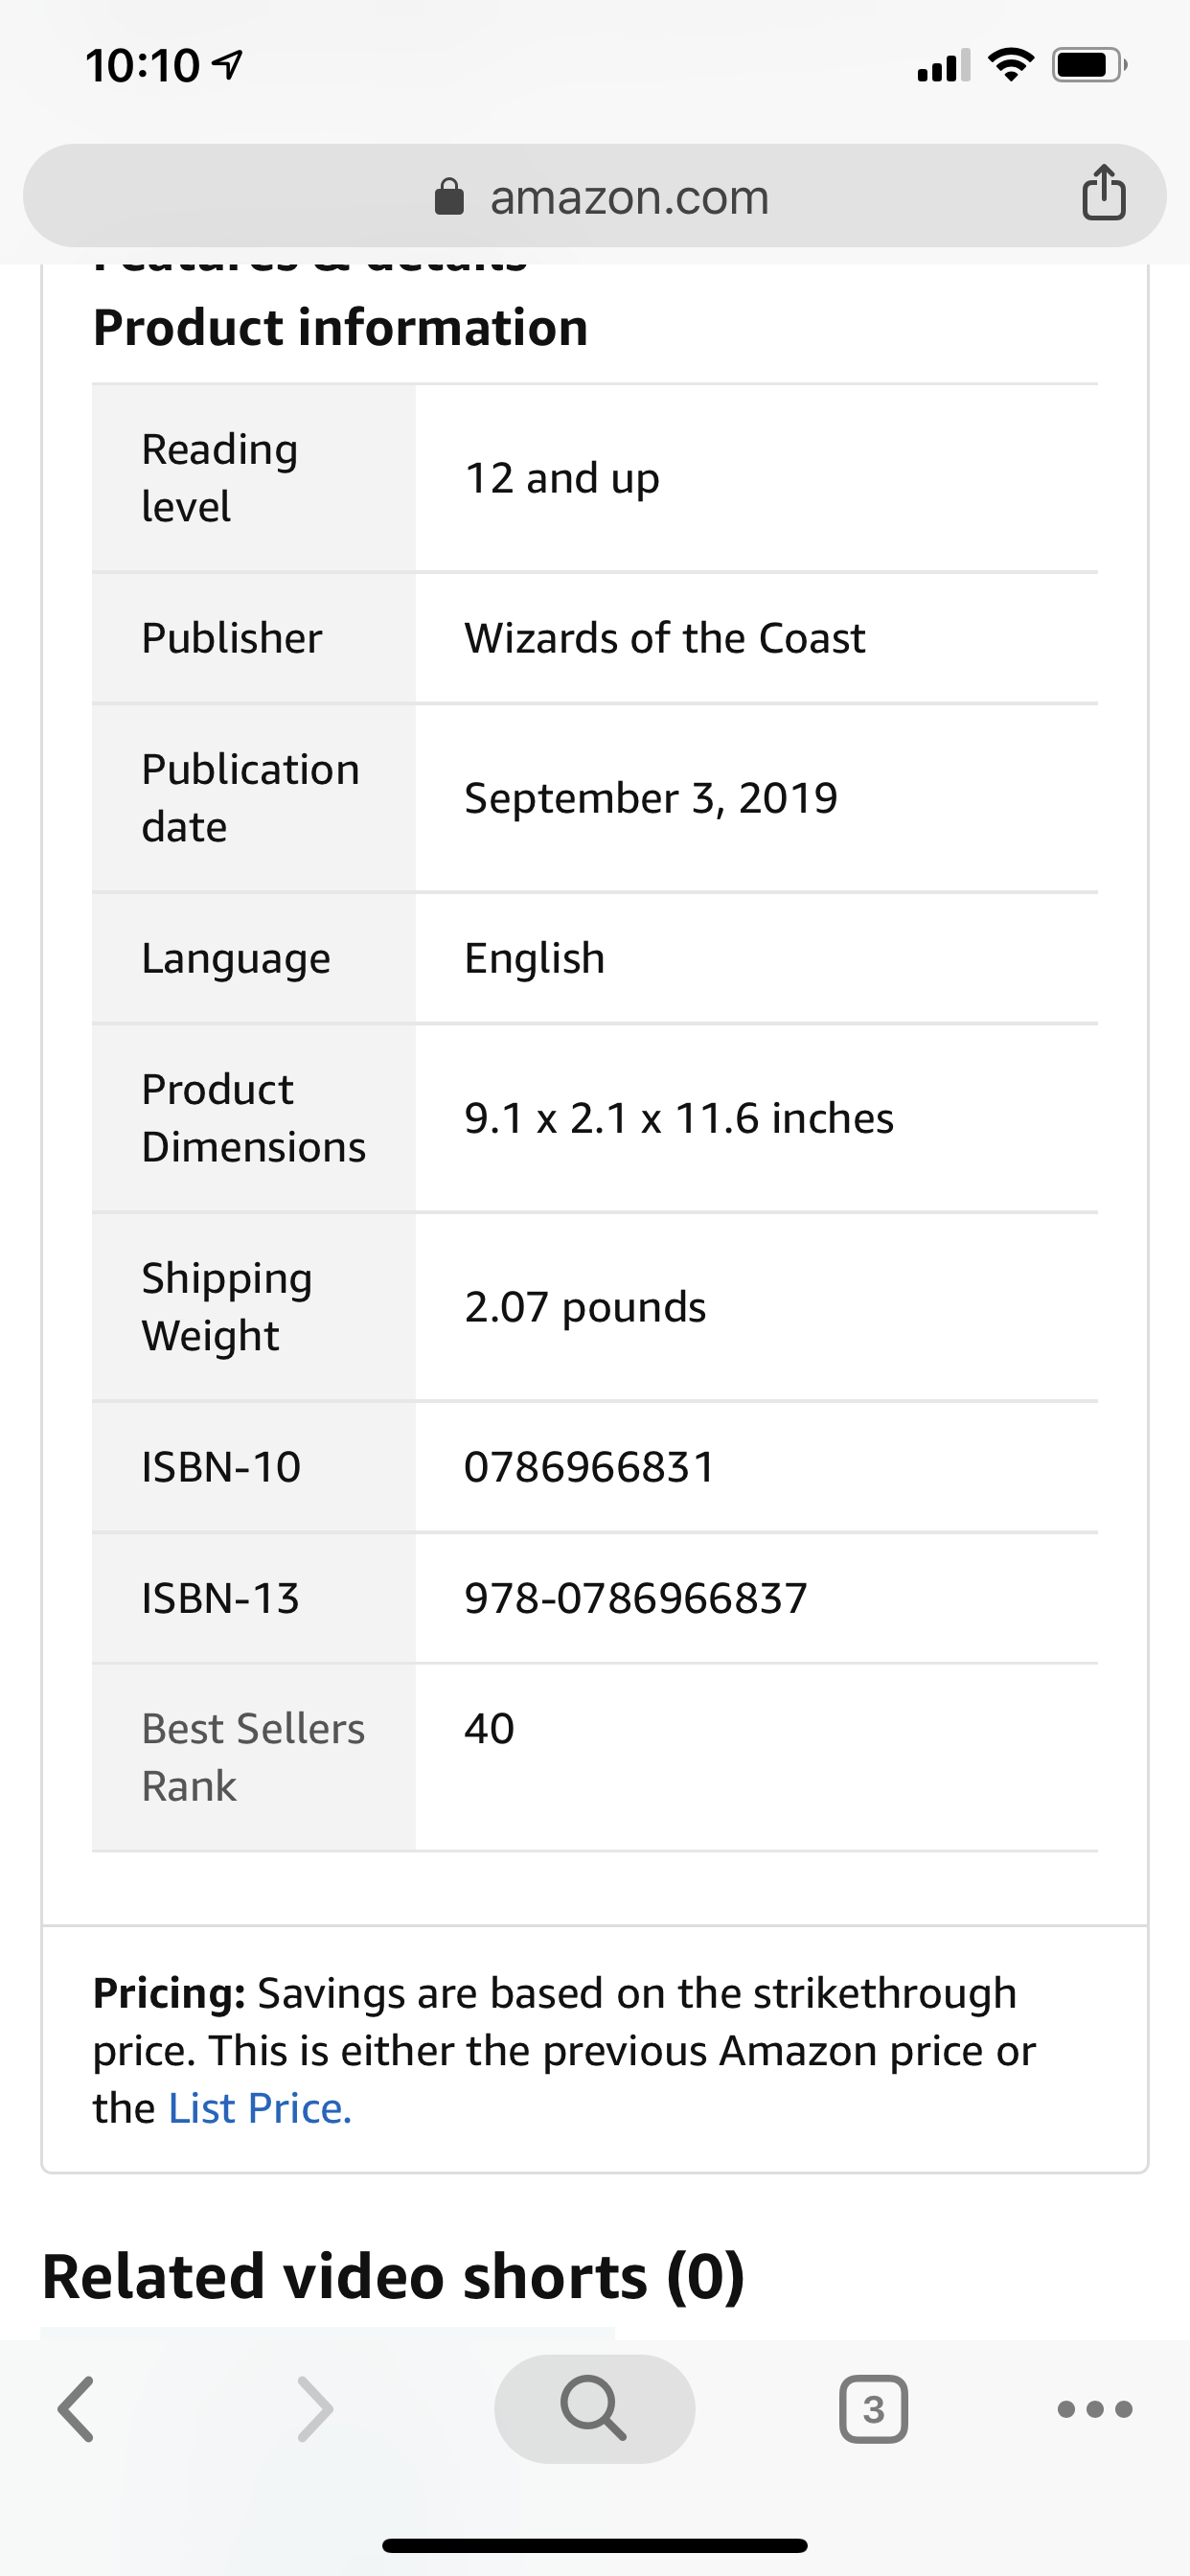Go forward with the right chevron
1190x2576 pixels.
(315, 2409)
